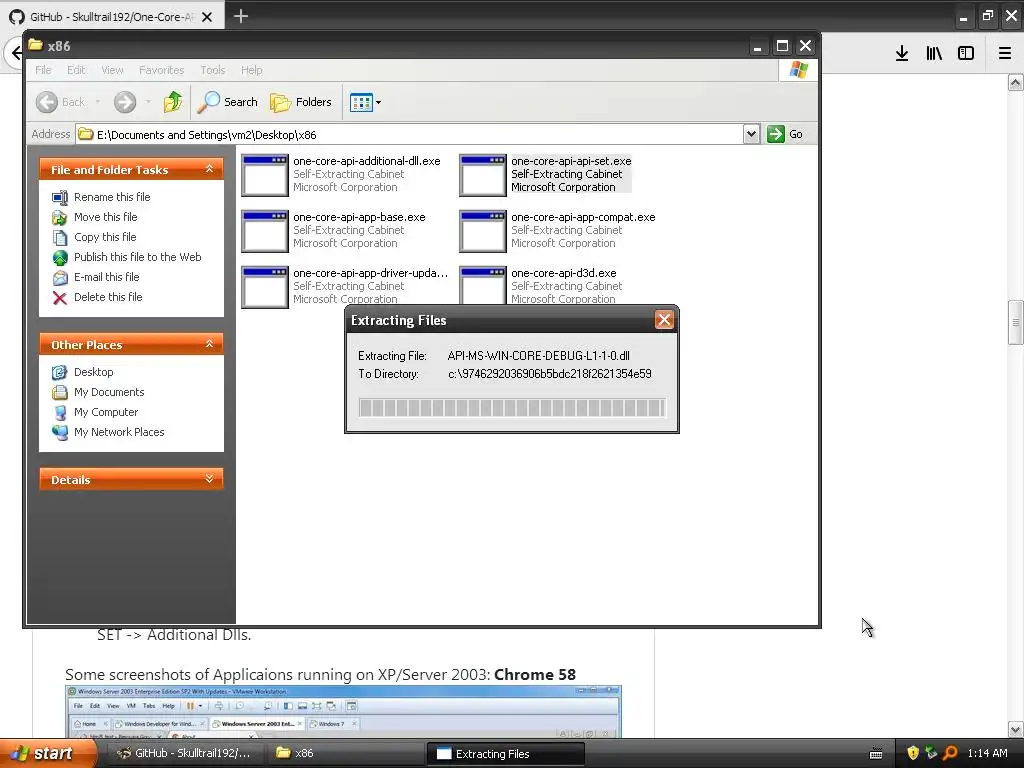Click Delete this file
The image size is (1024, 768).
pos(108,297)
